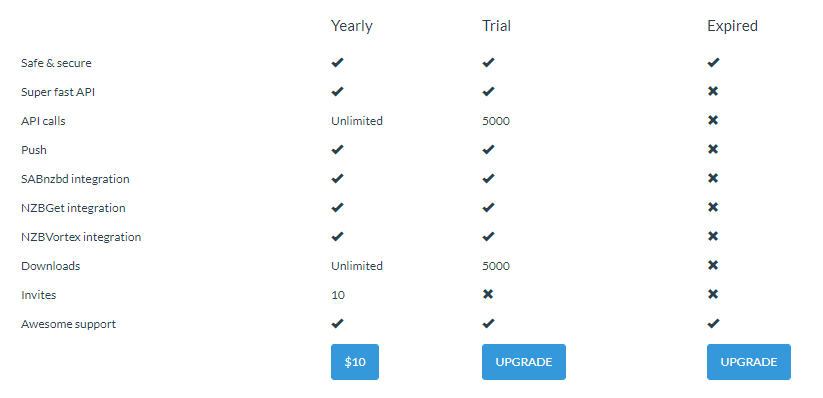Viewport: 823px width, 398px height.
Task: Click the Expired cross for API calls
Action: tap(713, 120)
